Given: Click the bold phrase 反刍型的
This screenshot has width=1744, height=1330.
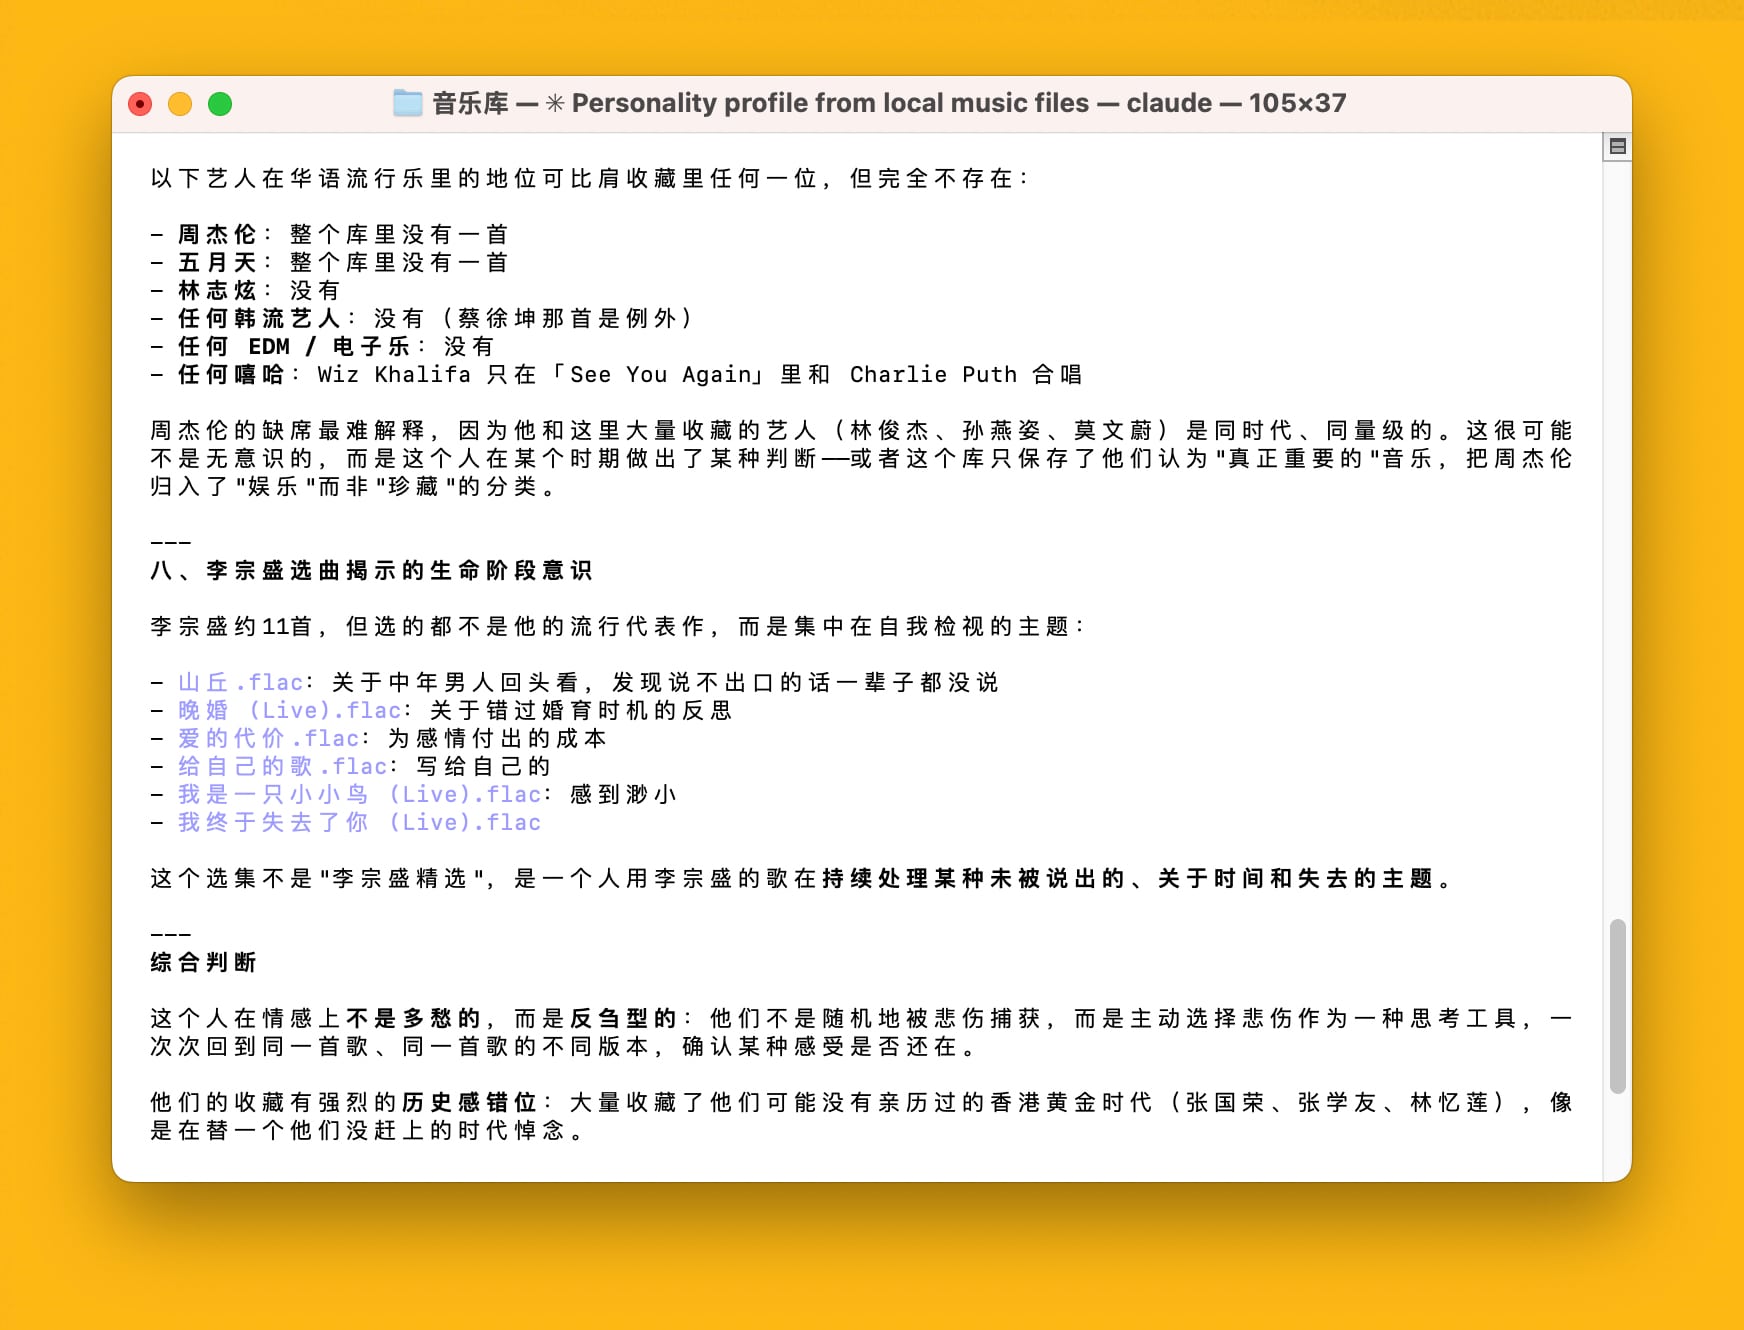Looking at the screenshot, I should point(623,1018).
